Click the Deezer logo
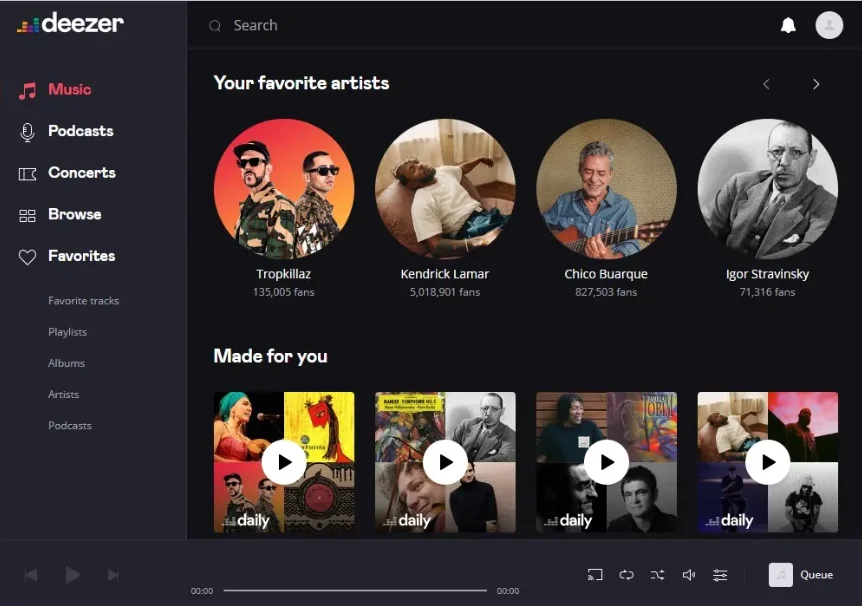862x607 pixels. 70,23
